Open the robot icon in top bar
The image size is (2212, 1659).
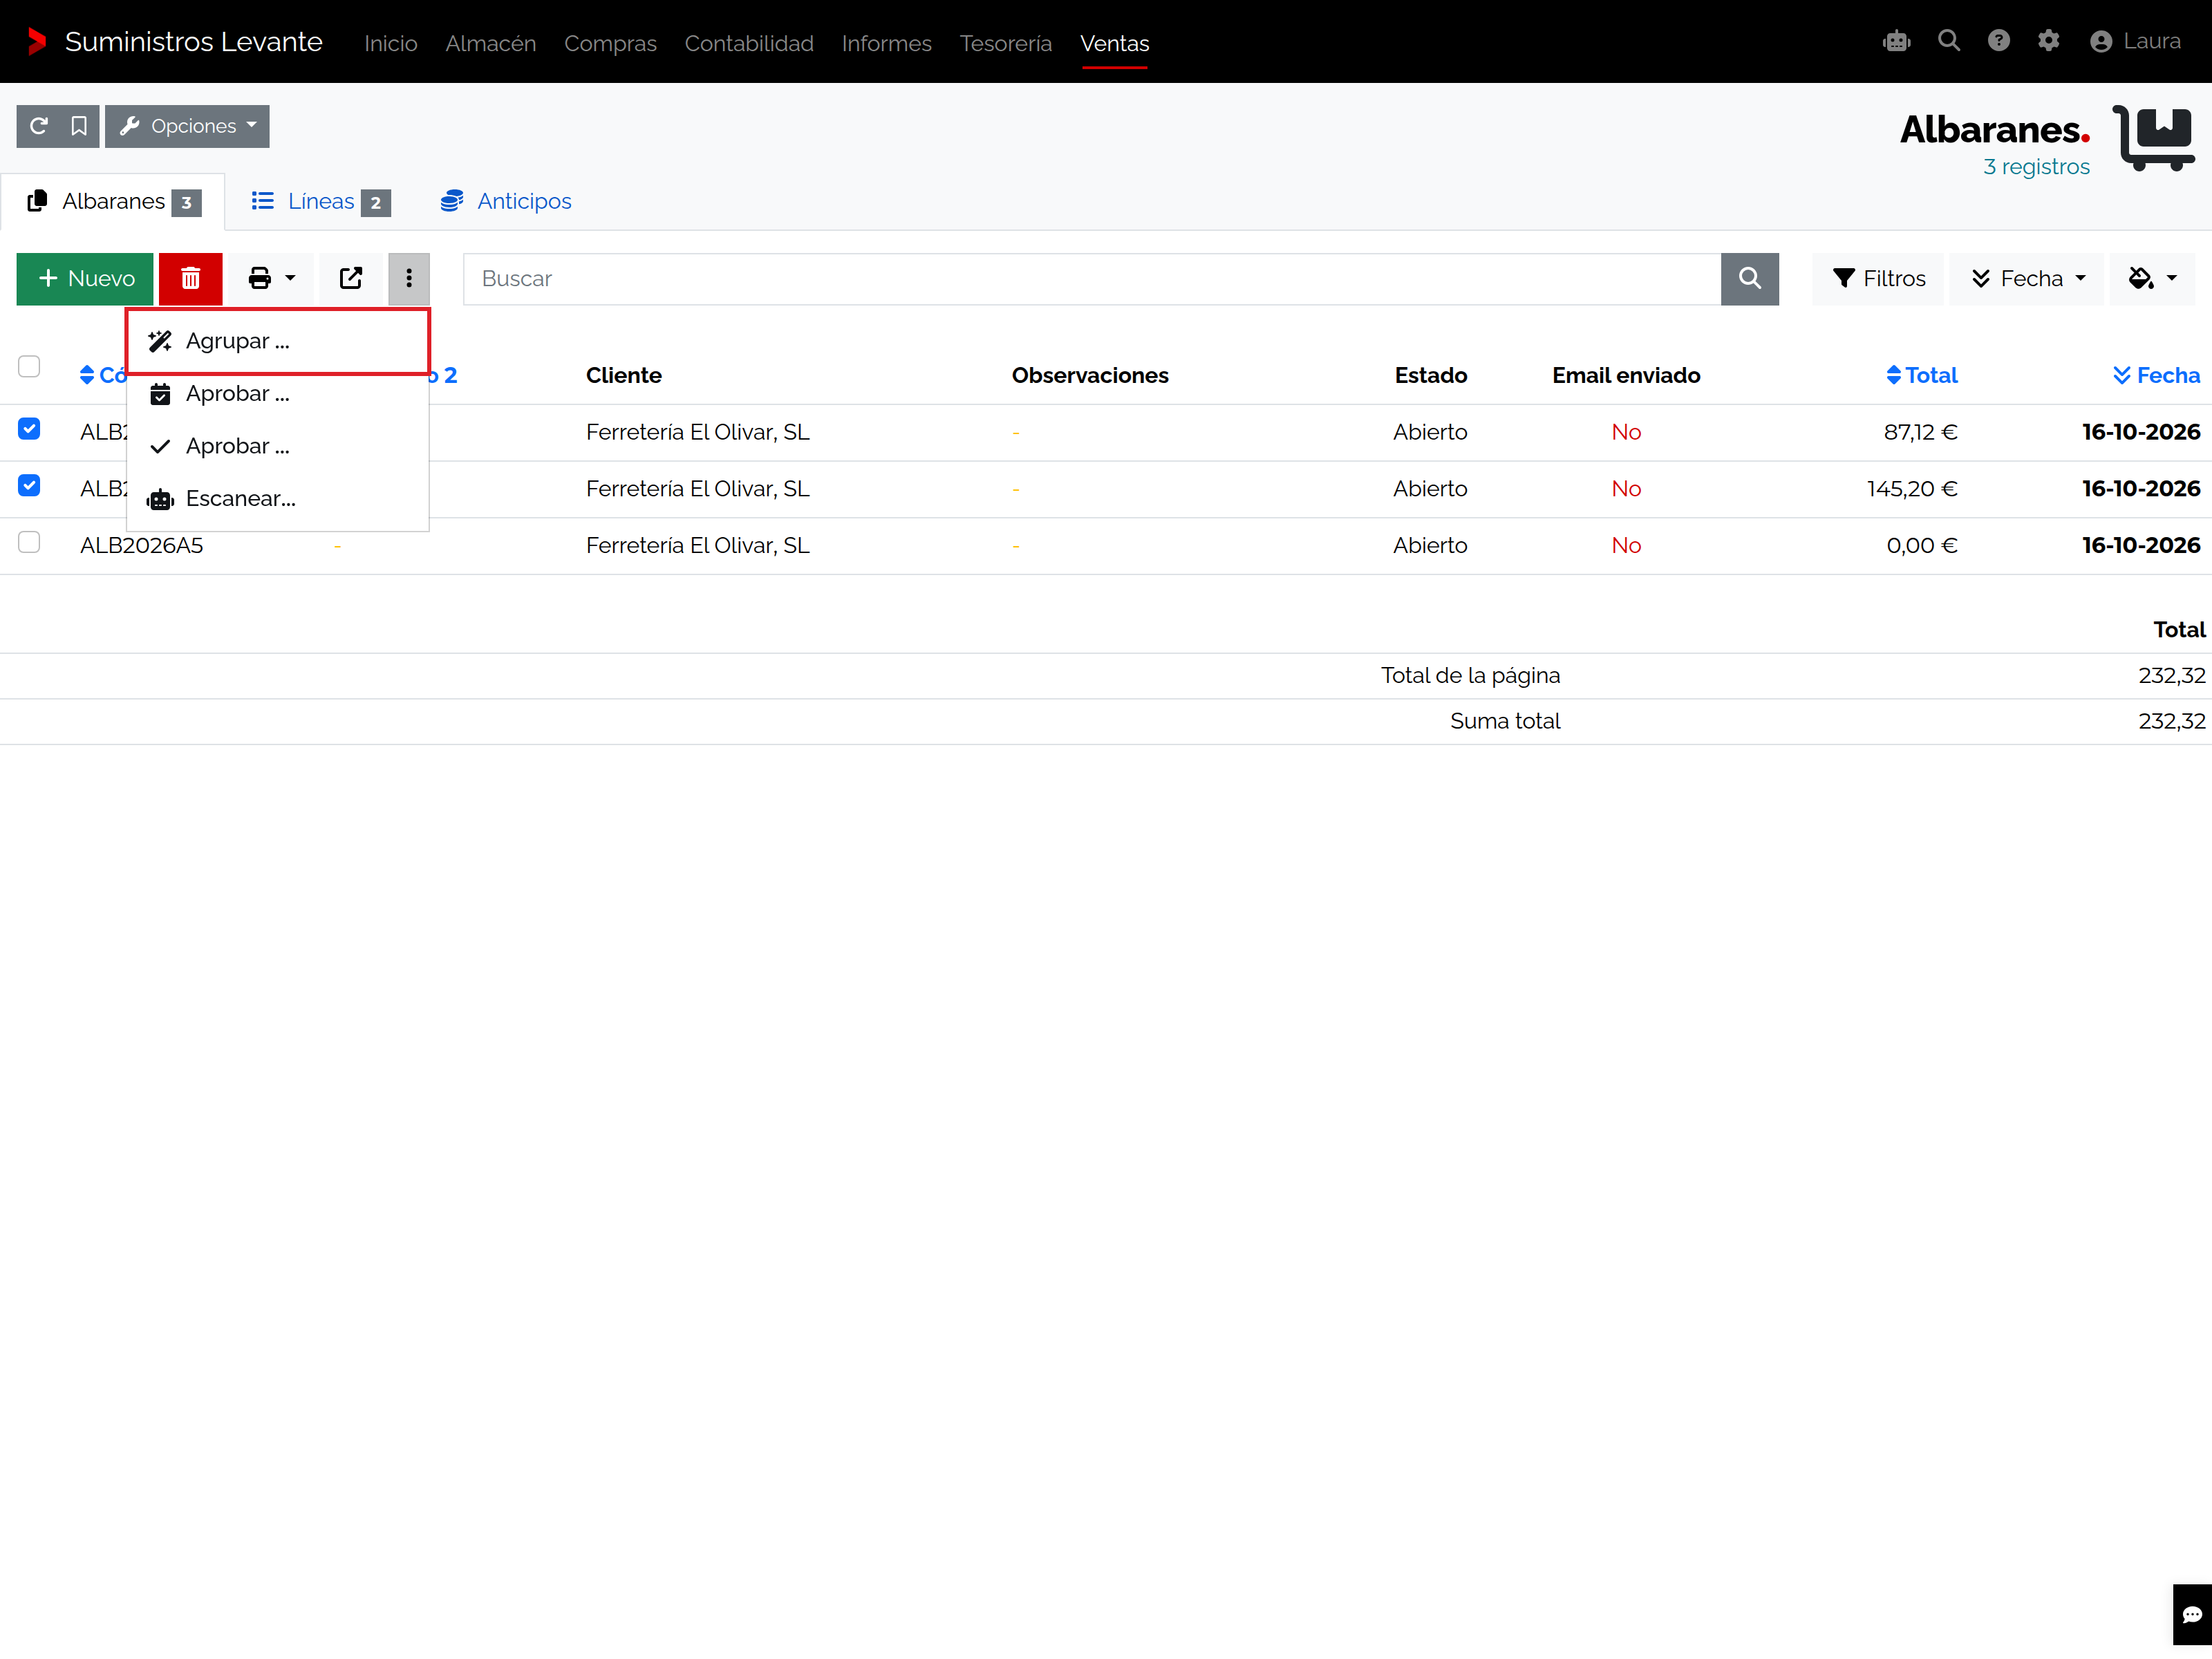tap(1896, 41)
